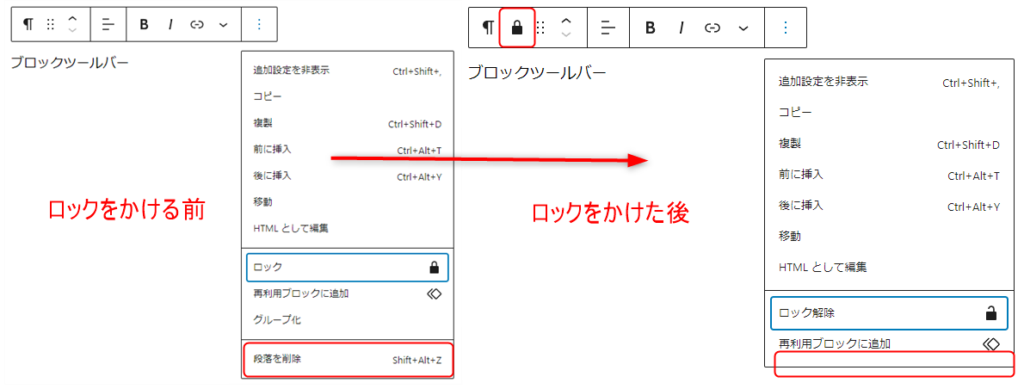Choose コピー in left menu
The image size is (1024, 389).
(347, 97)
